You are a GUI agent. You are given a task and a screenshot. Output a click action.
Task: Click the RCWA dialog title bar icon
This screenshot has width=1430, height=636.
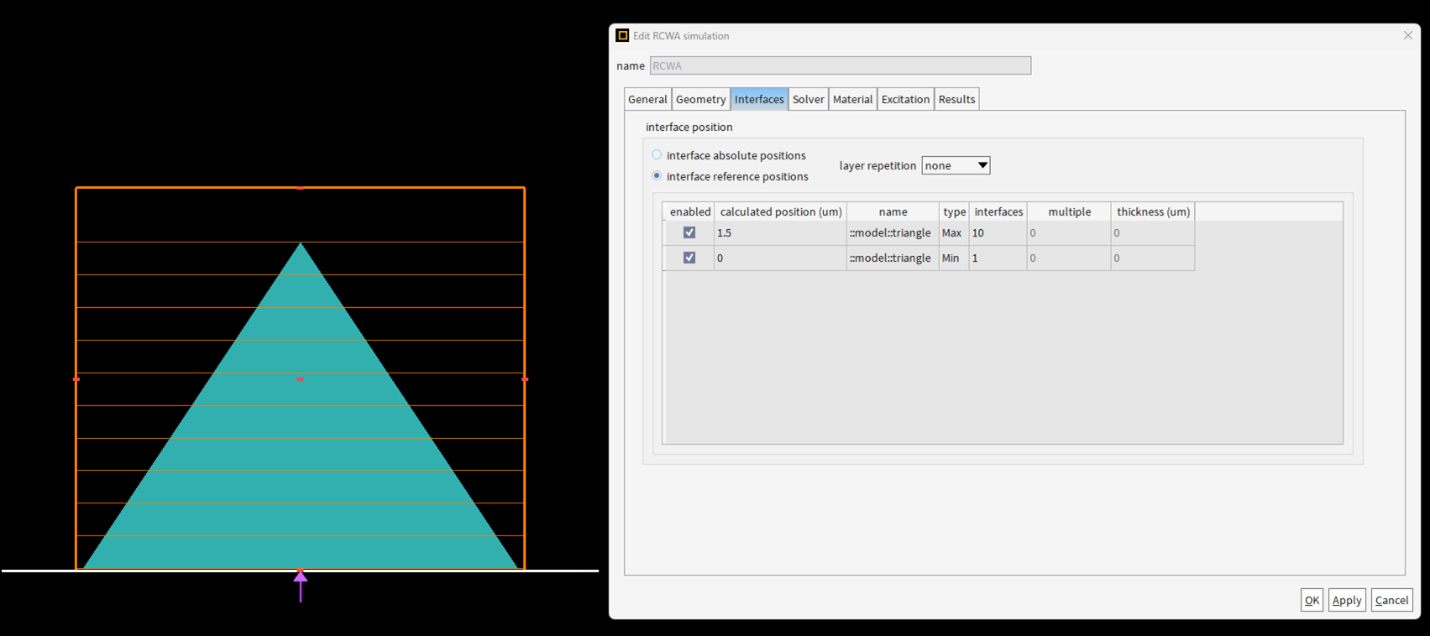click(622, 35)
